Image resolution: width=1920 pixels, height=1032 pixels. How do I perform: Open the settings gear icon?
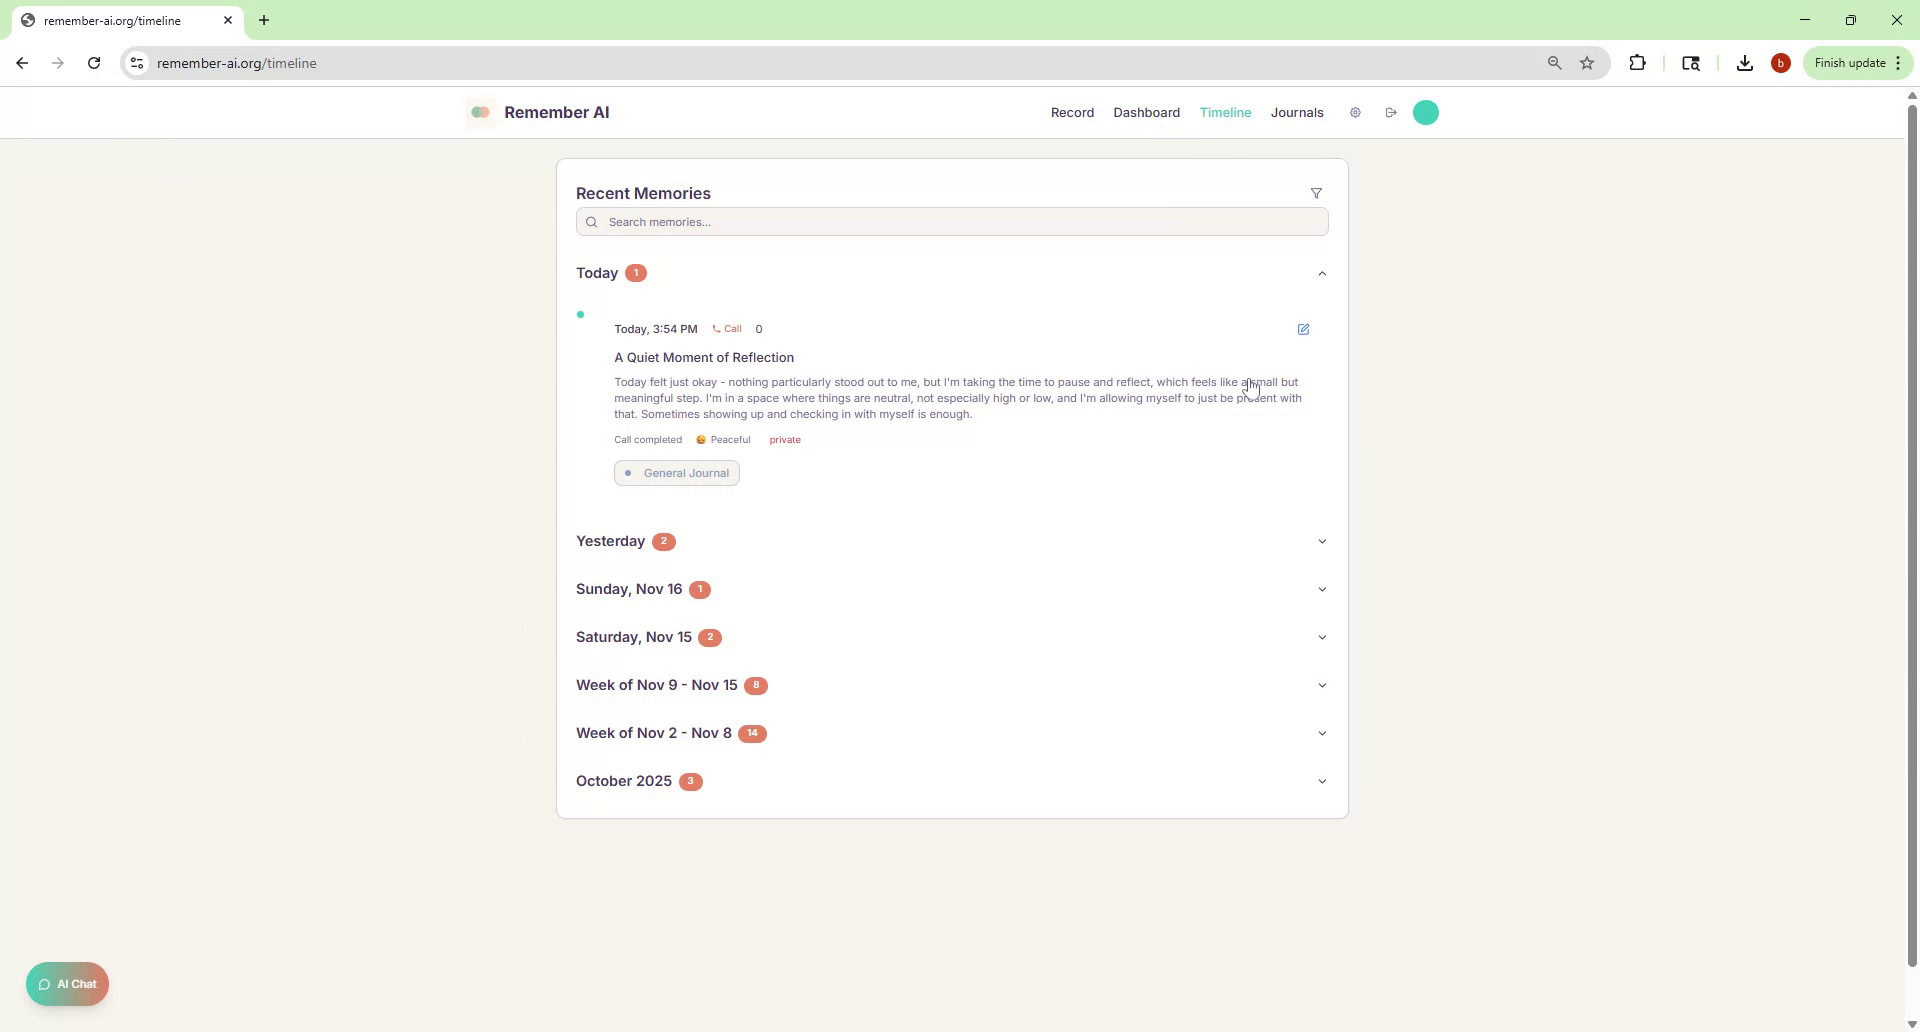1356,112
